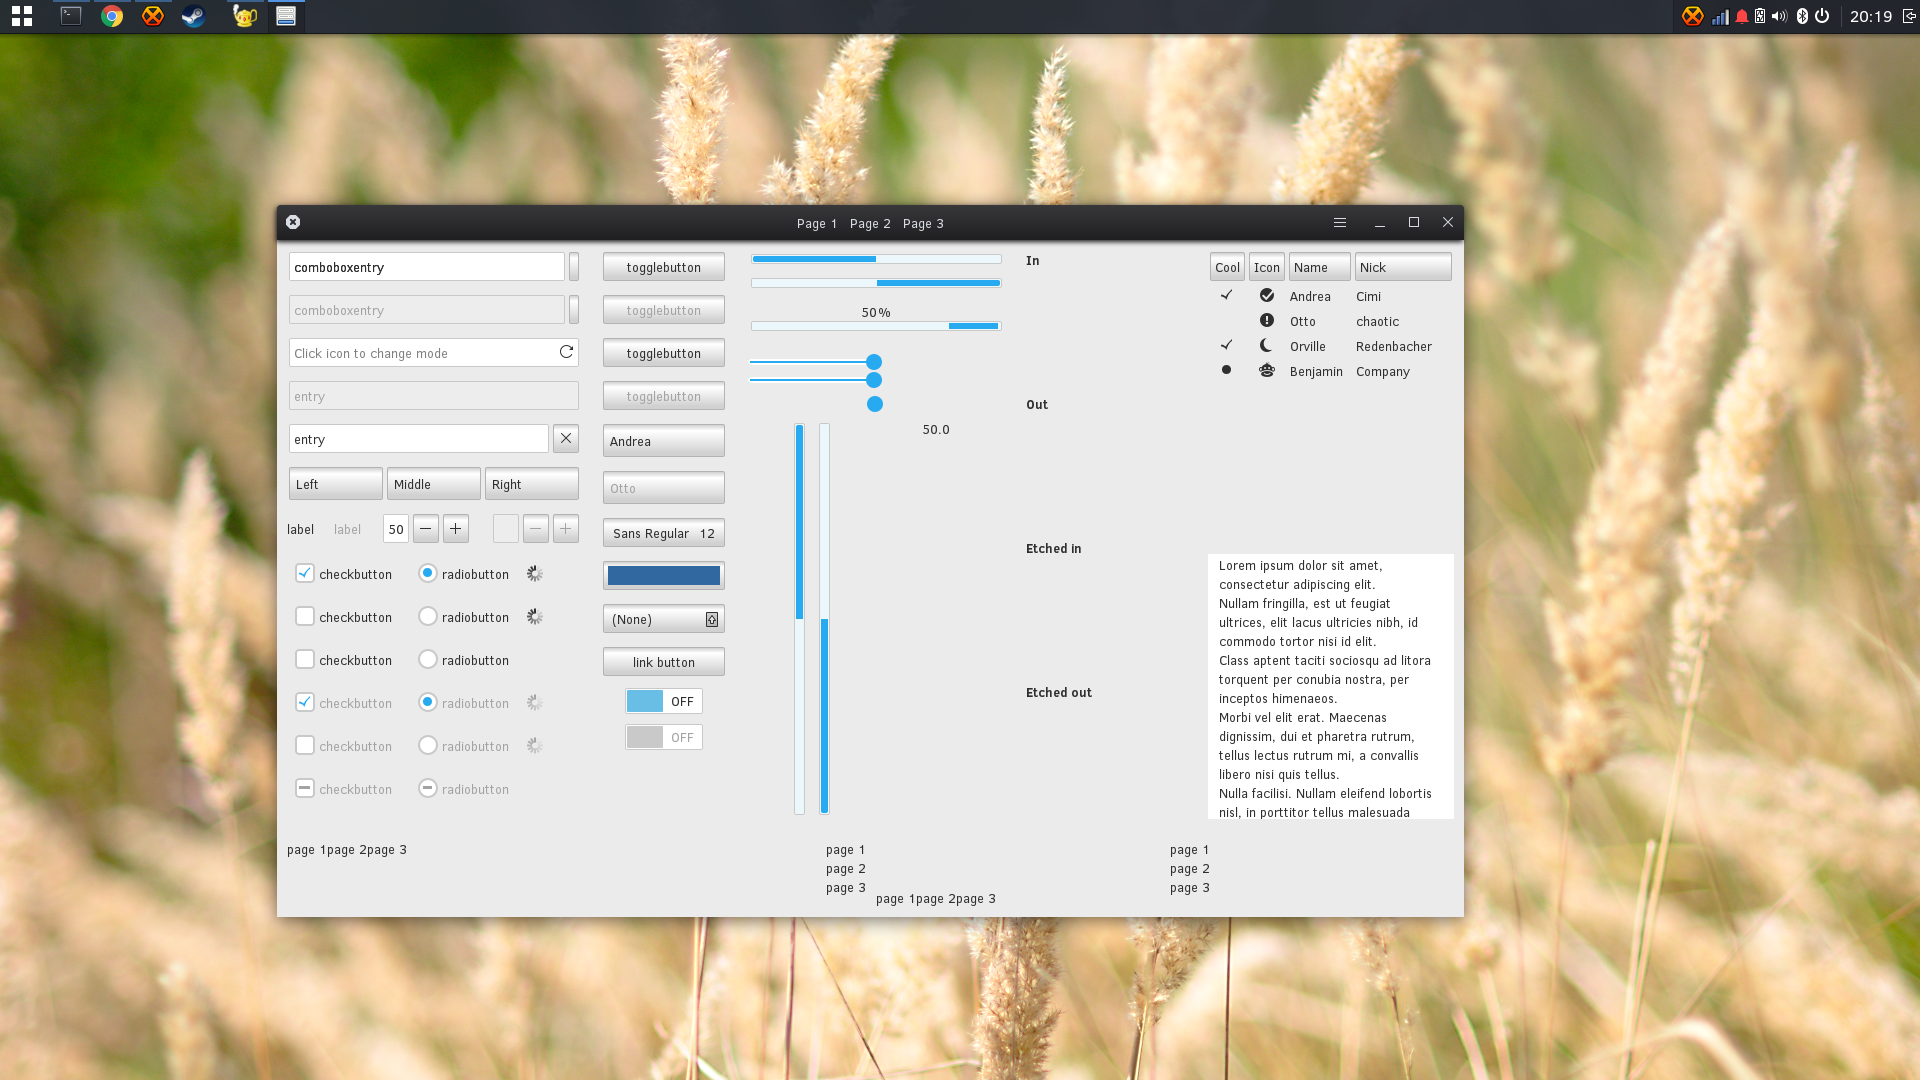This screenshot has height=1080, width=1920.
Task: Toggle the Cool checkmark in Orville row
Action: point(1227,345)
